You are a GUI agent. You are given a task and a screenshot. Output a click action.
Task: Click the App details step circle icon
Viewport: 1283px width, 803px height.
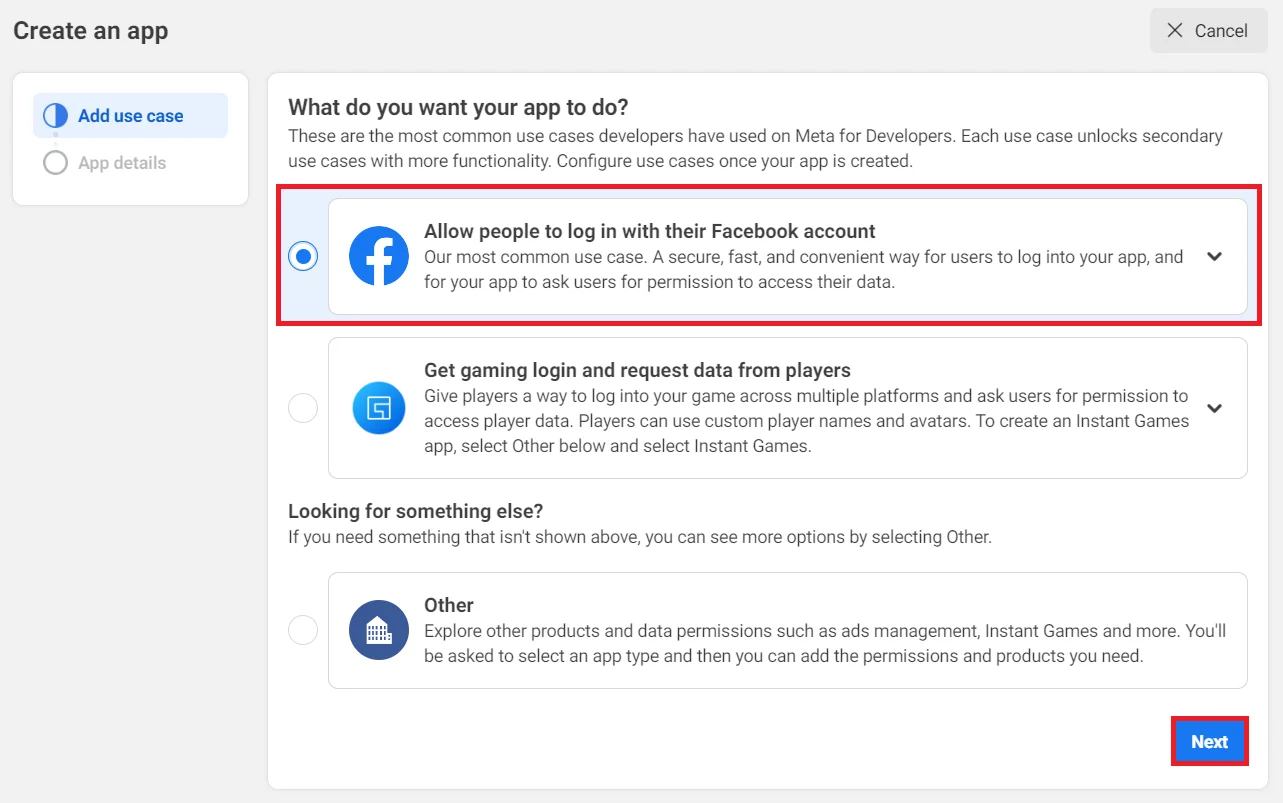point(56,162)
